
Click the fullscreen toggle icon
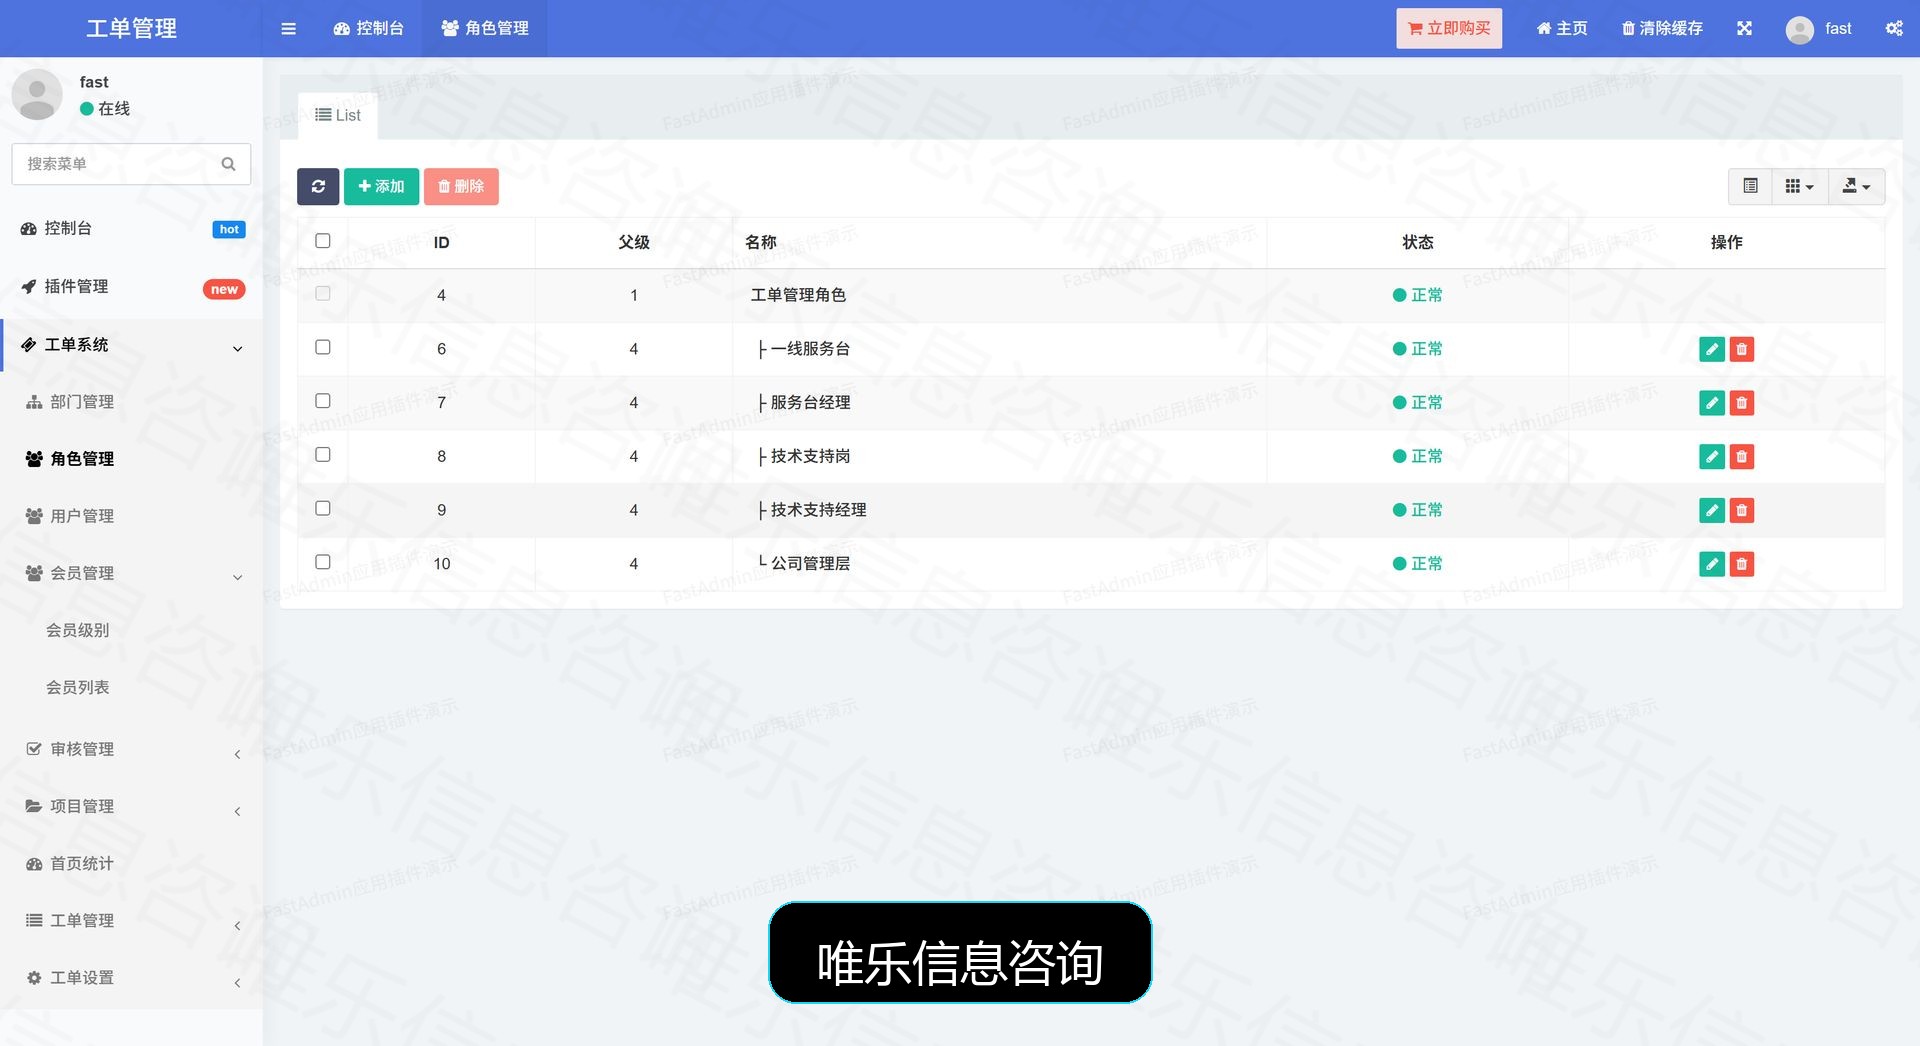(x=1744, y=29)
